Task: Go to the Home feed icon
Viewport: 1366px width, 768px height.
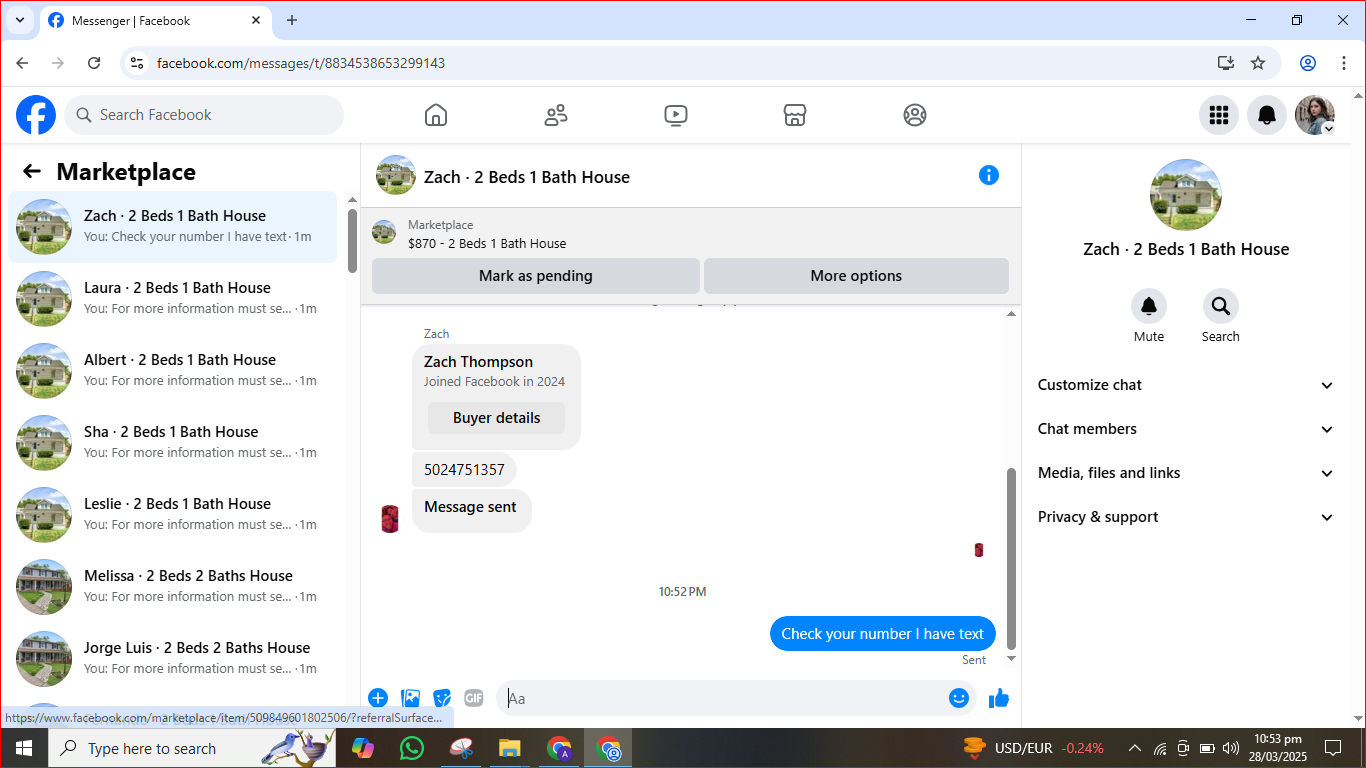Action: coord(436,115)
